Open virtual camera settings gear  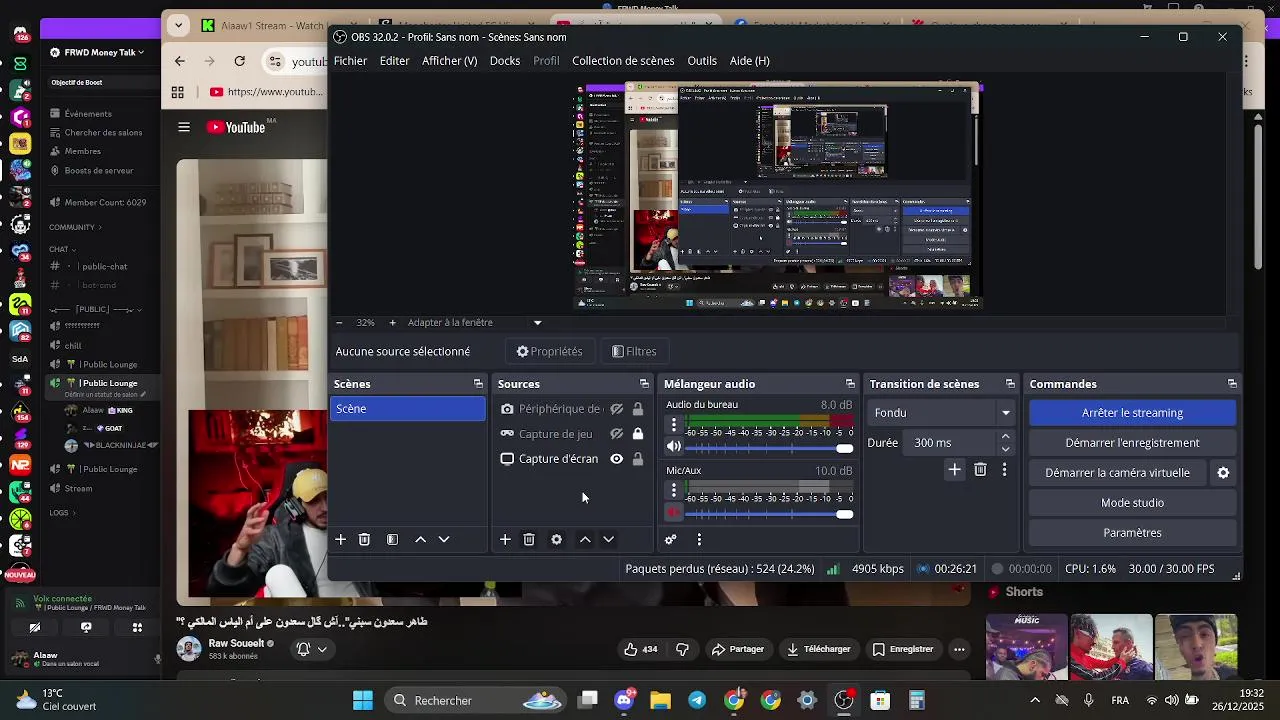pos(1223,472)
